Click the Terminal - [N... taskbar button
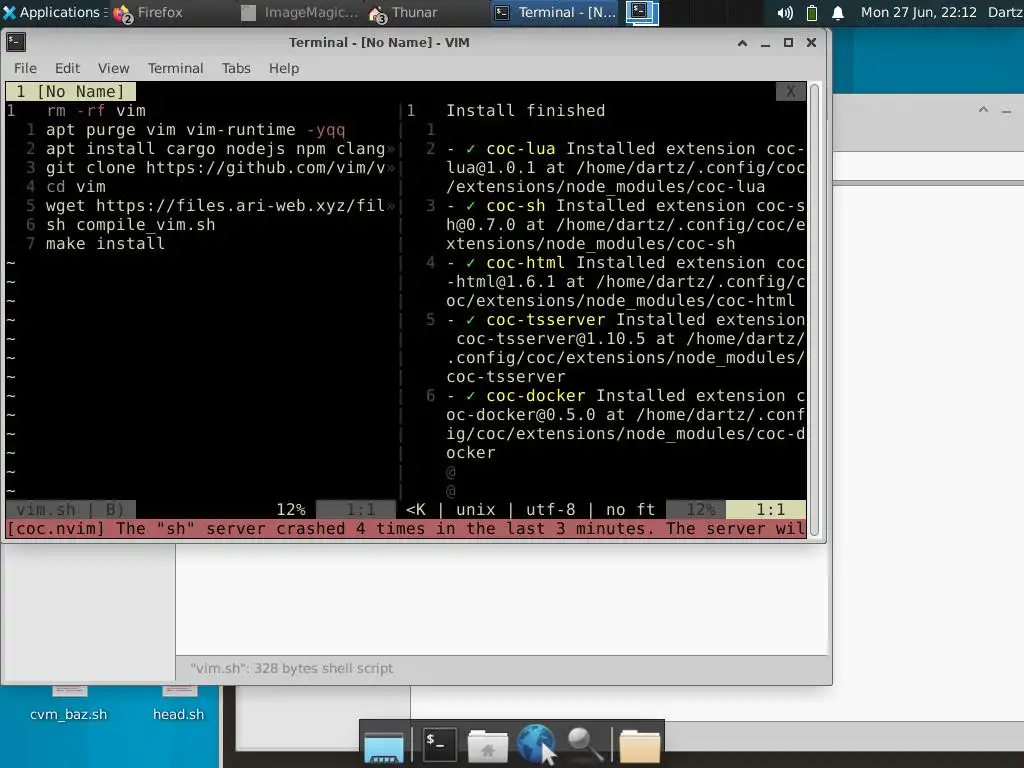Image resolution: width=1024 pixels, height=768 pixels. (x=555, y=12)
